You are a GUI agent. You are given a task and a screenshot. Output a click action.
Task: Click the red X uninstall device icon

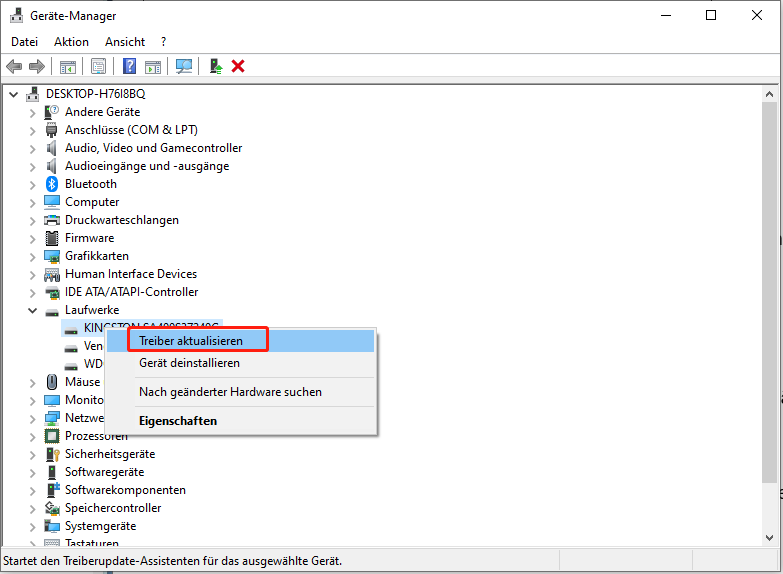coord(238,66)
